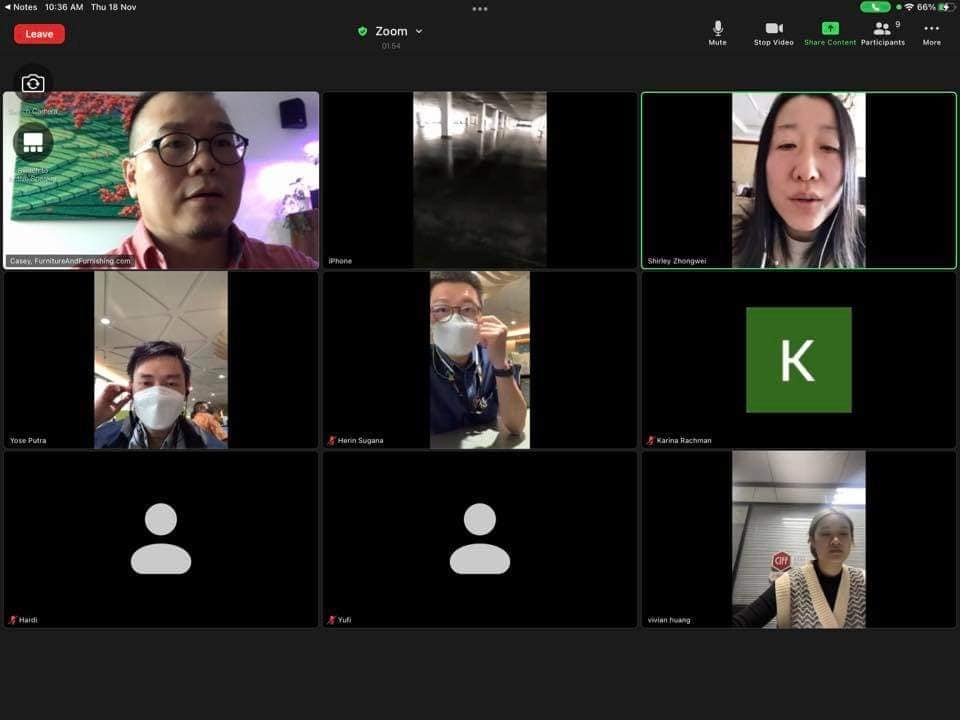Screen dimensions: 960x720
Task: Go back to Notes app
Action: [20, 7]
